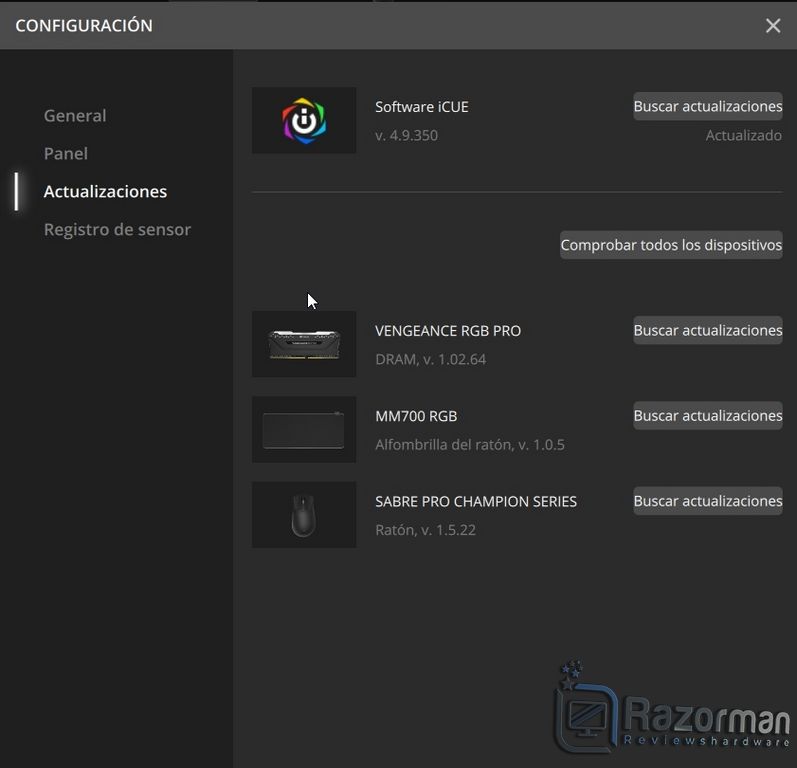Click the 'VENGEANCE RGB PRO' device name
The height and width of the screenshot is (768, 797).
coord(448,331)
